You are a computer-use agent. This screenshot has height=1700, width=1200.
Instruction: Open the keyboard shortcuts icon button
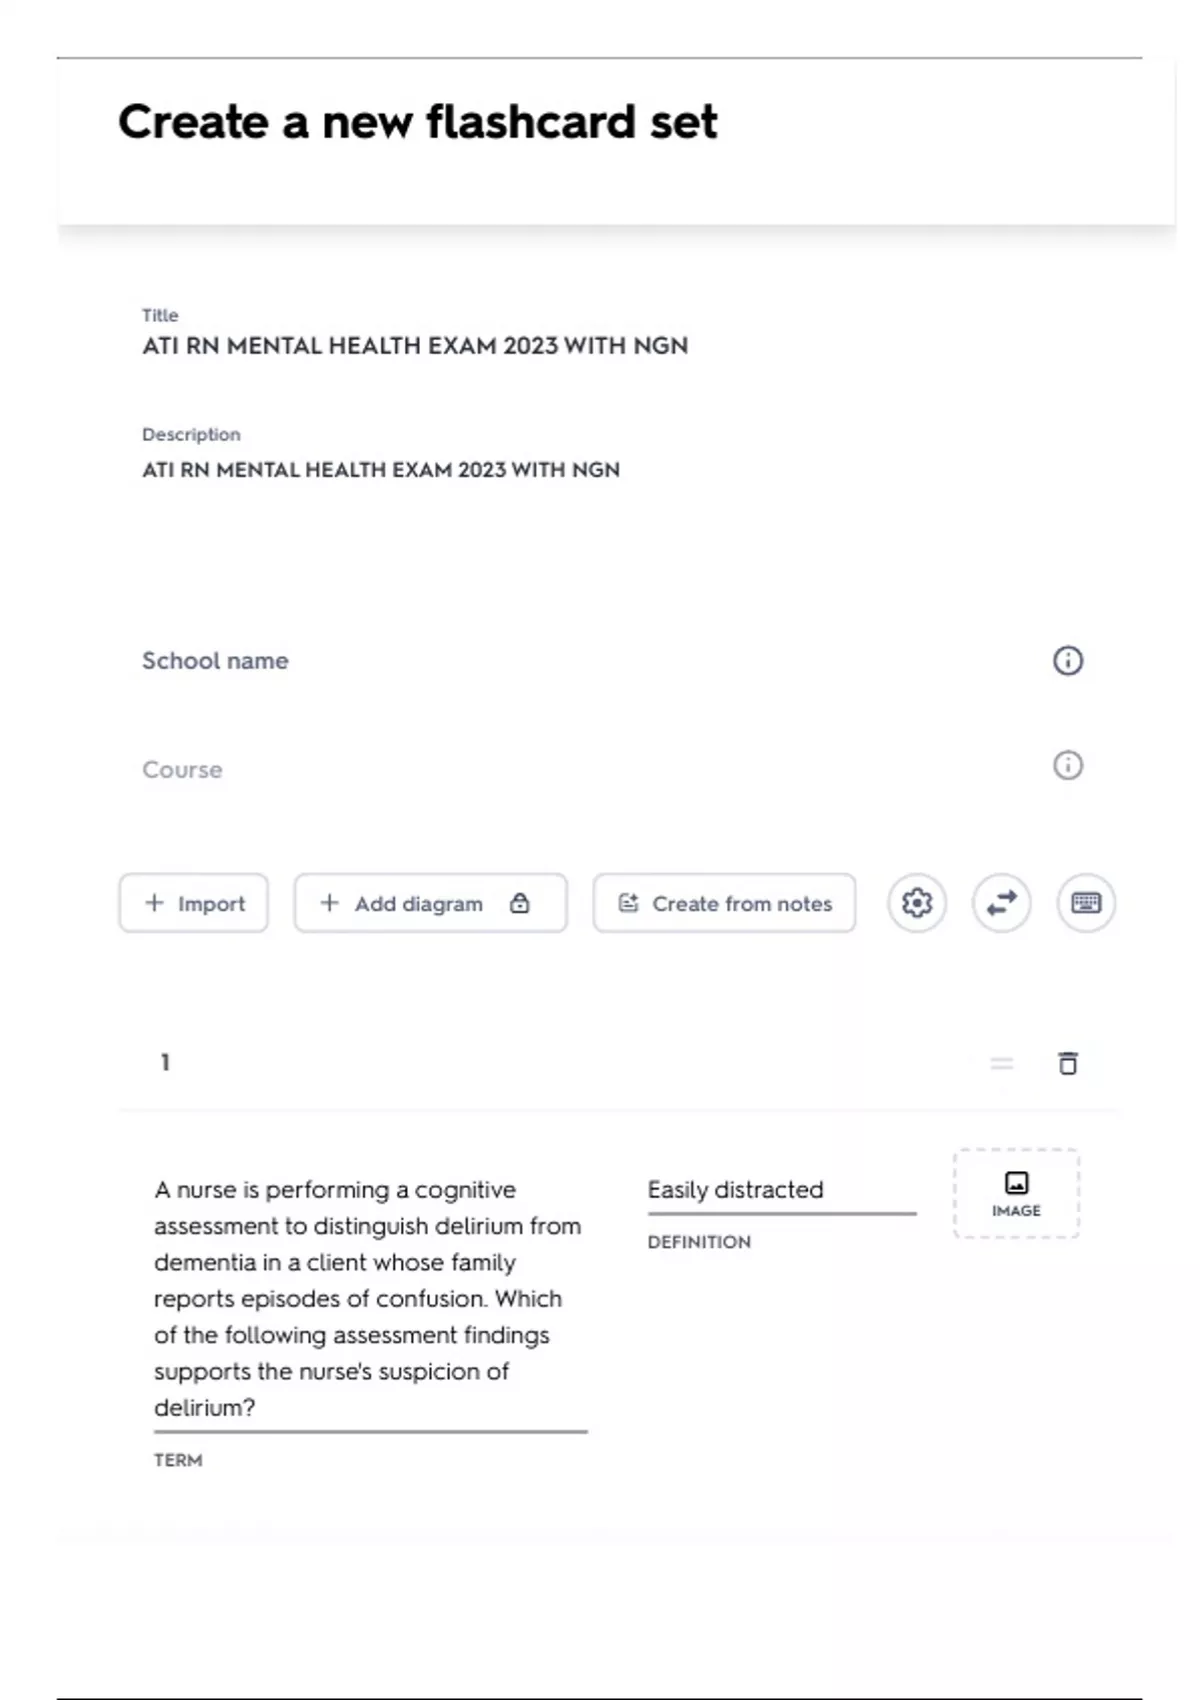point(1086,903)
